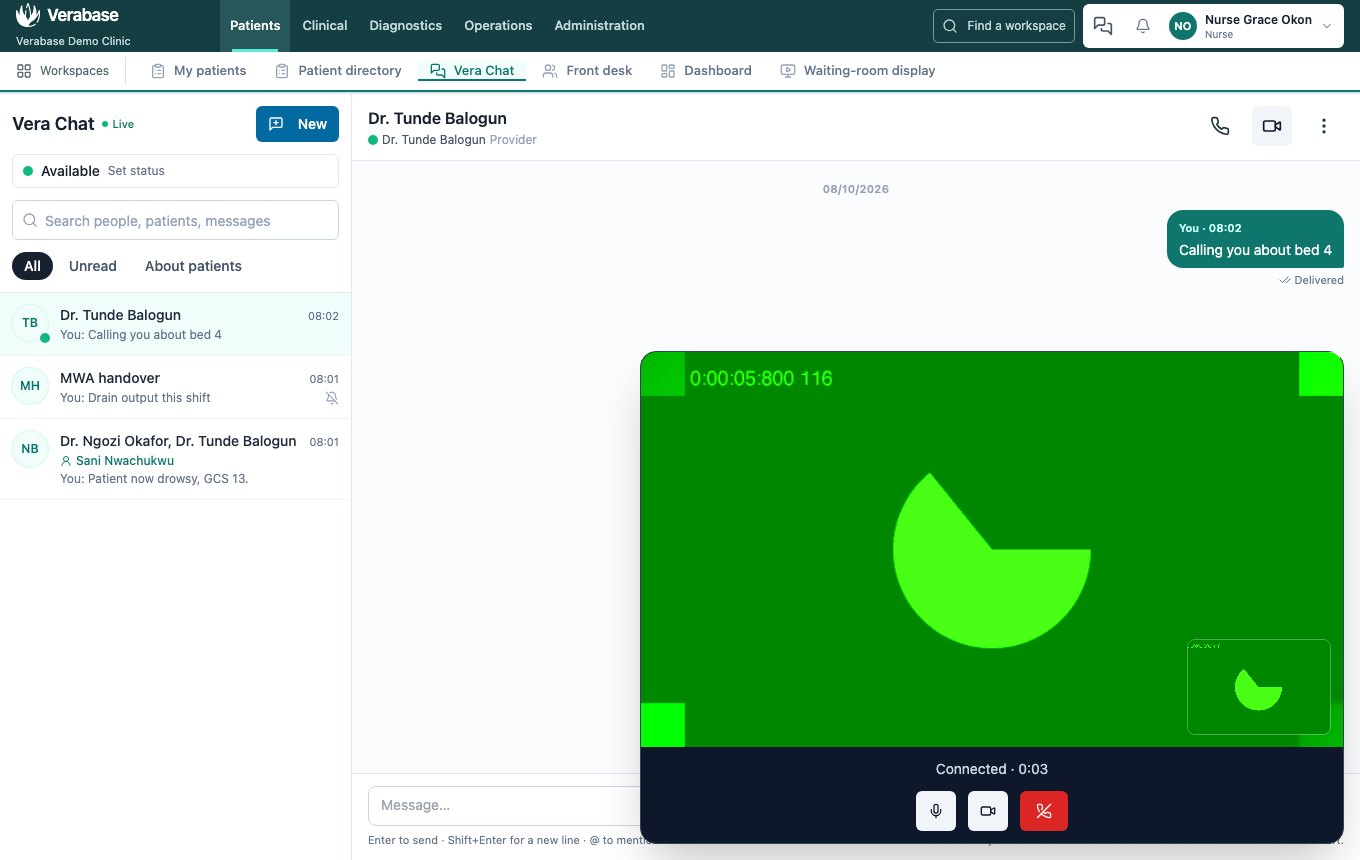This screenshot has height=860, width=1360.
Task: Open the notifications bell
Action: pos(1143,26)
